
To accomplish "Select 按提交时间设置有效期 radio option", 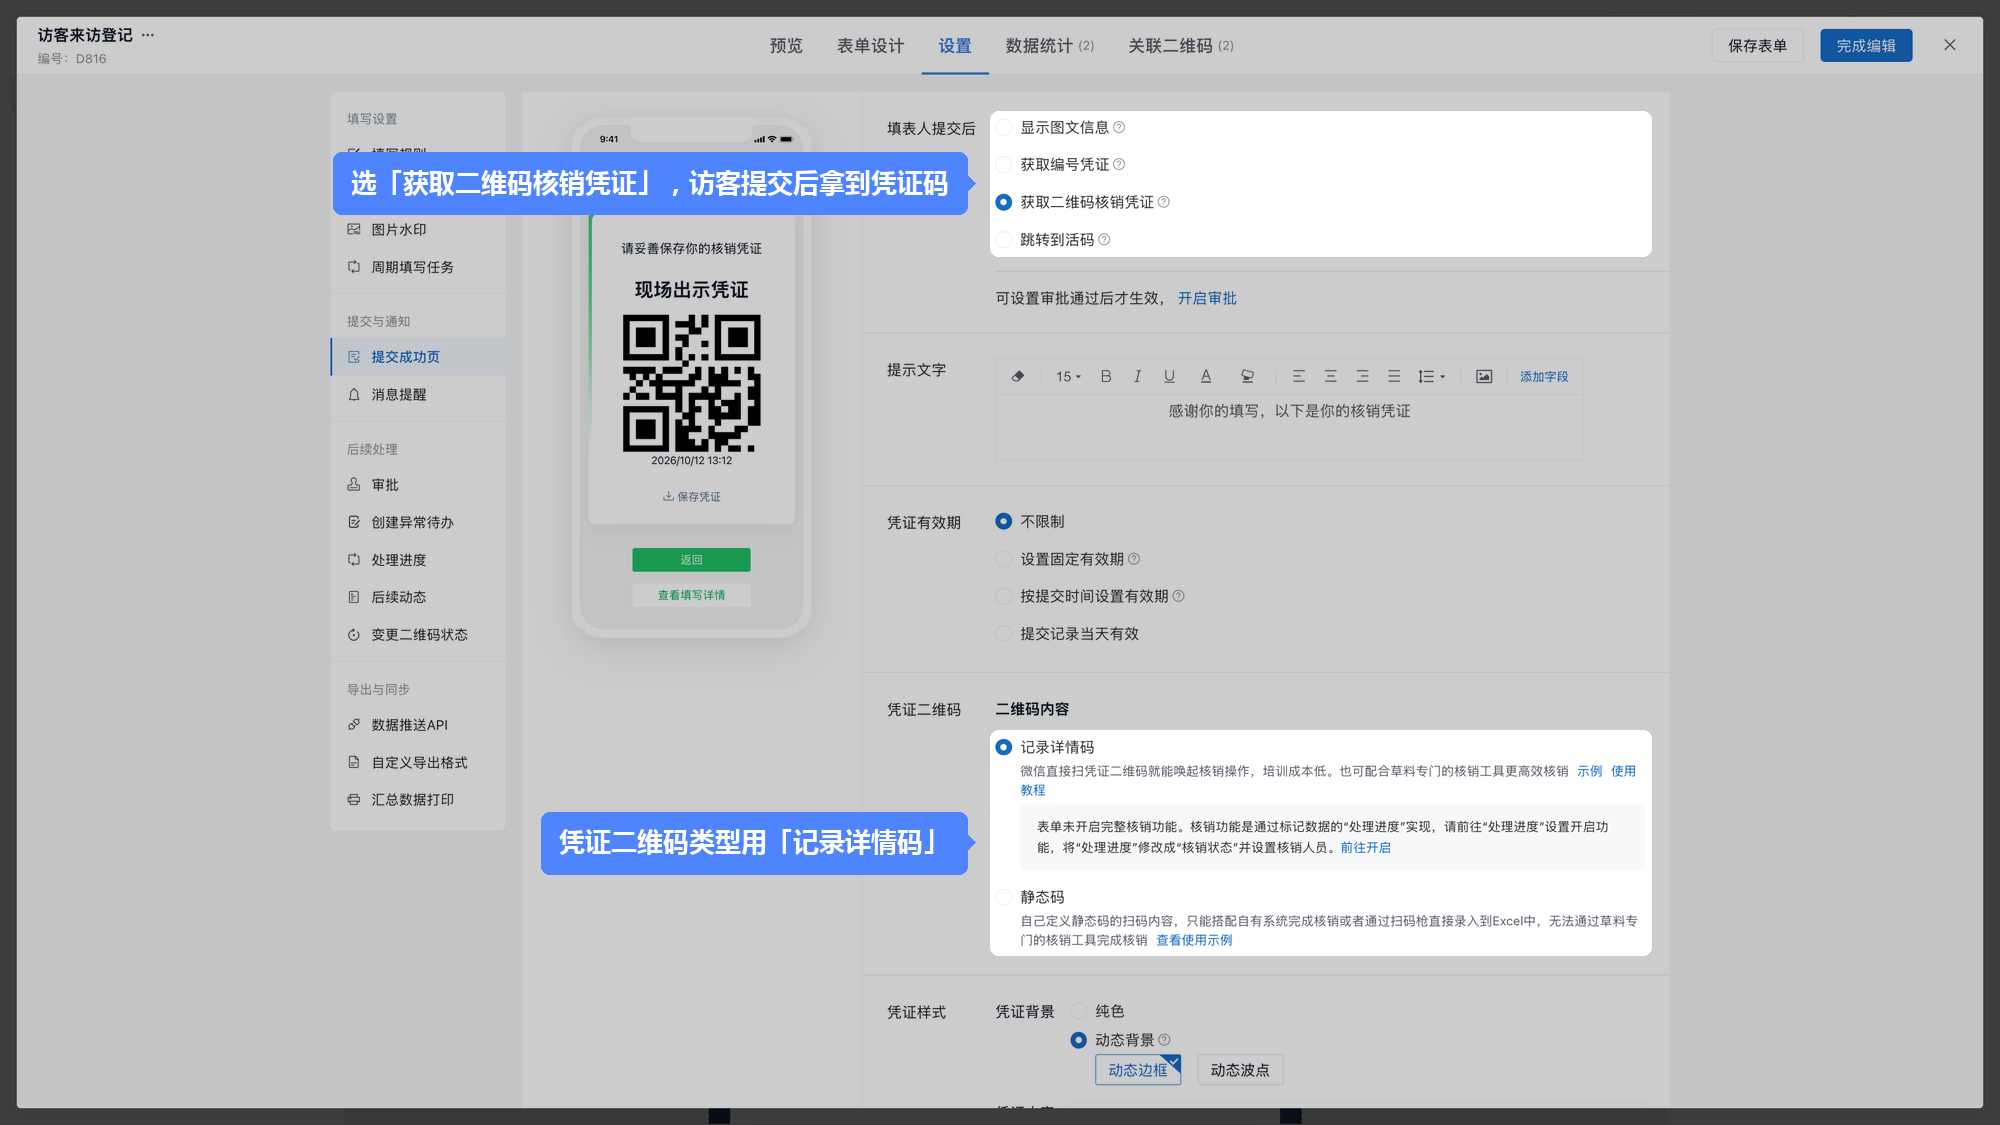I will [x=1004, y=597].
